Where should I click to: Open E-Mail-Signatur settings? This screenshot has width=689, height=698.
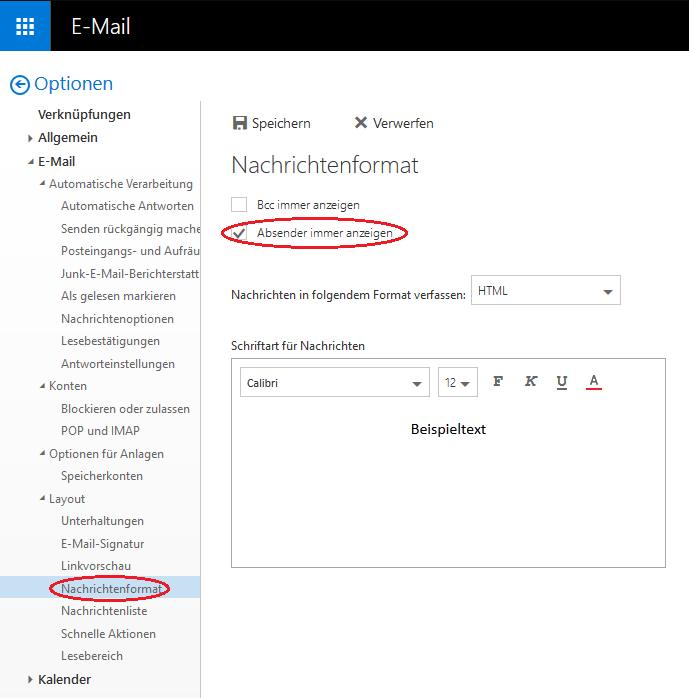pos(103,544)
